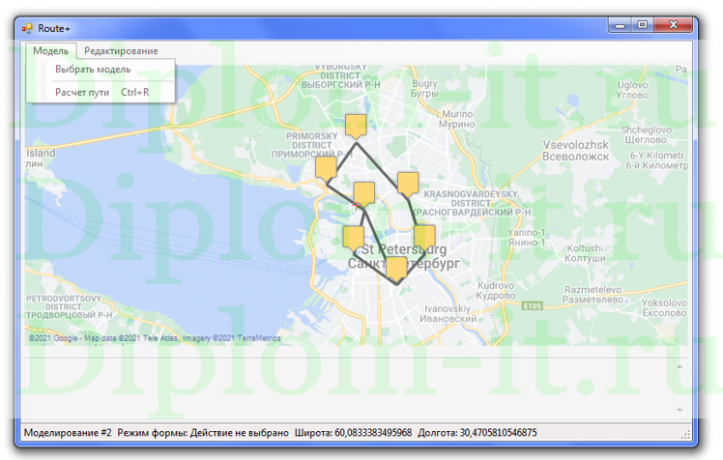This screenshot has height=460, width=723.
Task: Click the Режим формы status label
Action: coord(202,433)
